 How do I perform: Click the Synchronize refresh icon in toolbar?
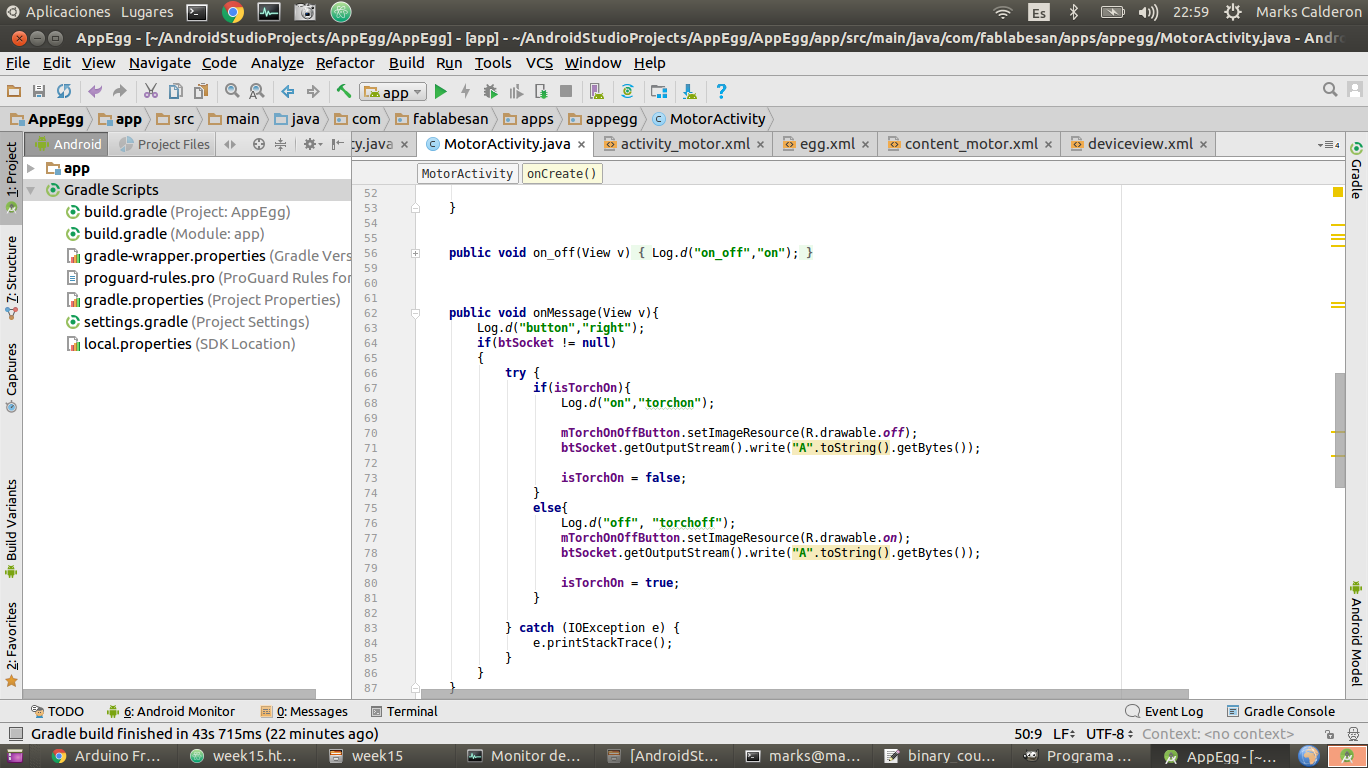click(x=64, y=92)
